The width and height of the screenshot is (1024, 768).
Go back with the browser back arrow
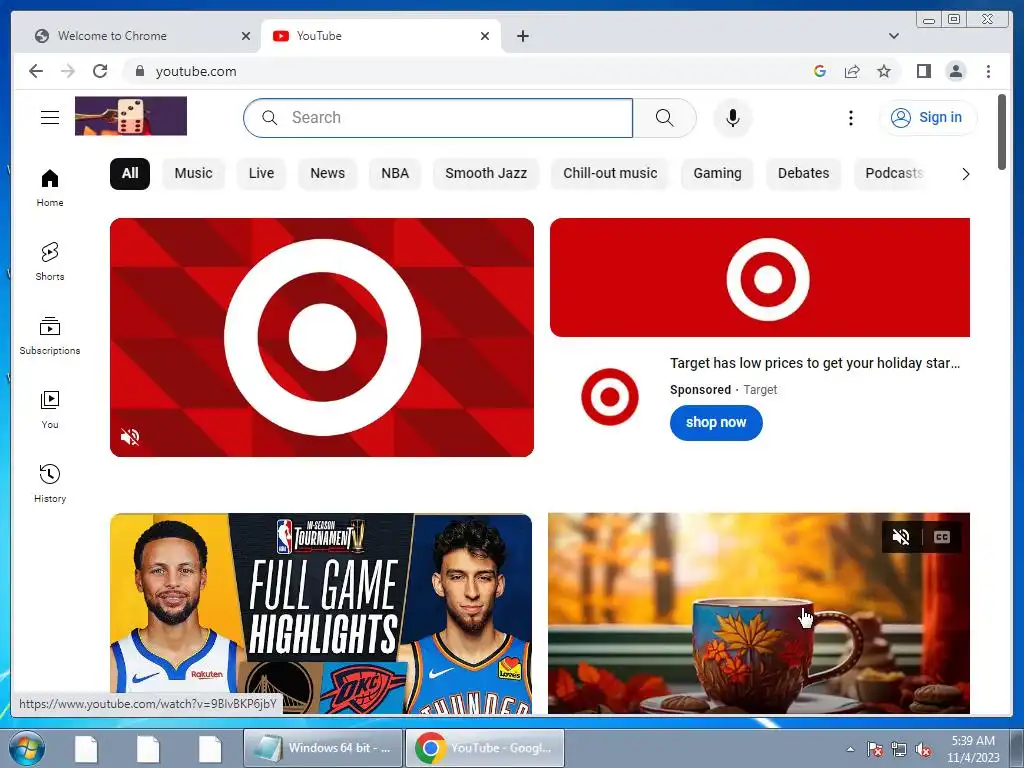click(36, 71)
